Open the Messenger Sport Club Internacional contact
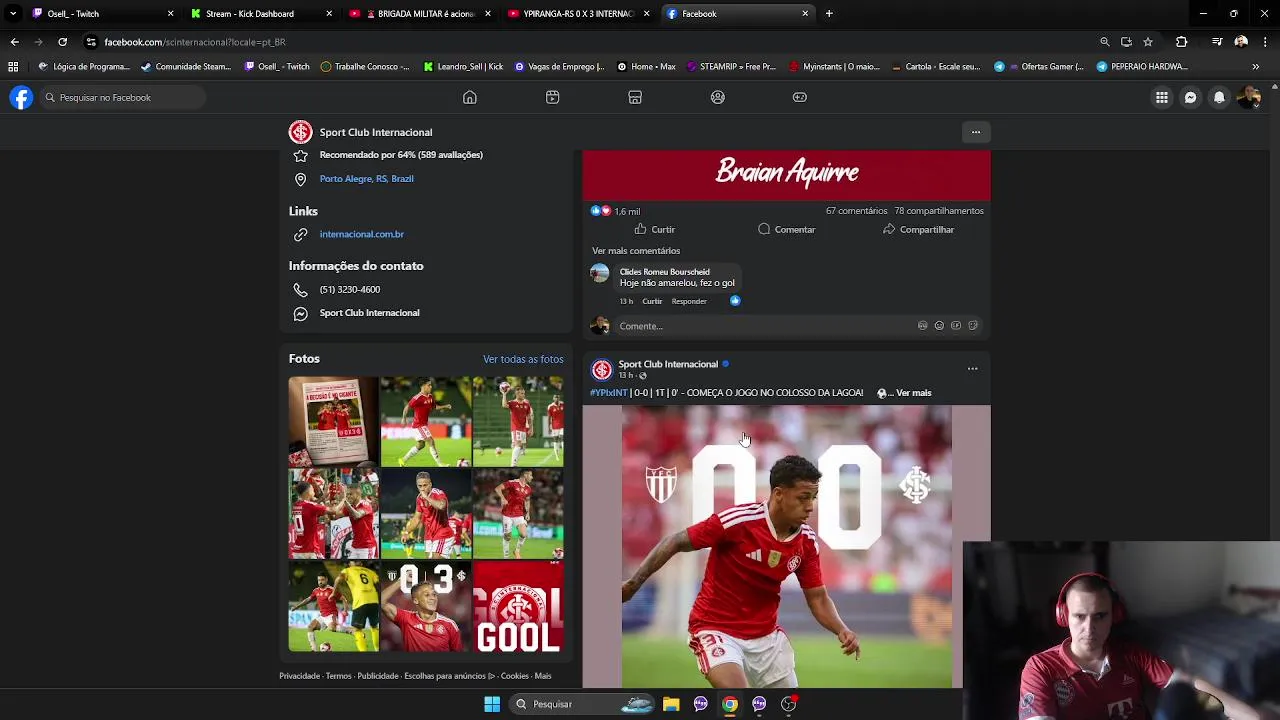Image resolution: width=1280 pixels, height=720 pixels. coord(369,313)
